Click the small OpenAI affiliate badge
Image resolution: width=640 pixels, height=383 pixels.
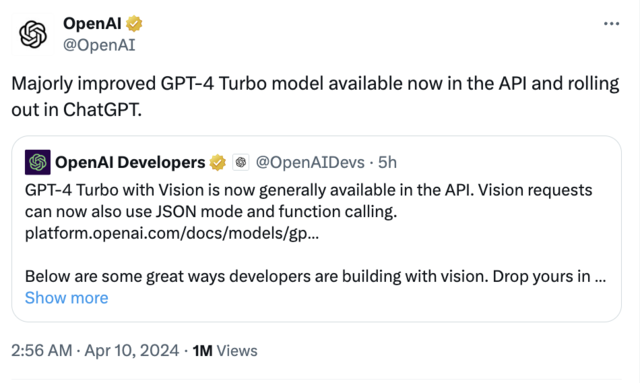(241, 162)
